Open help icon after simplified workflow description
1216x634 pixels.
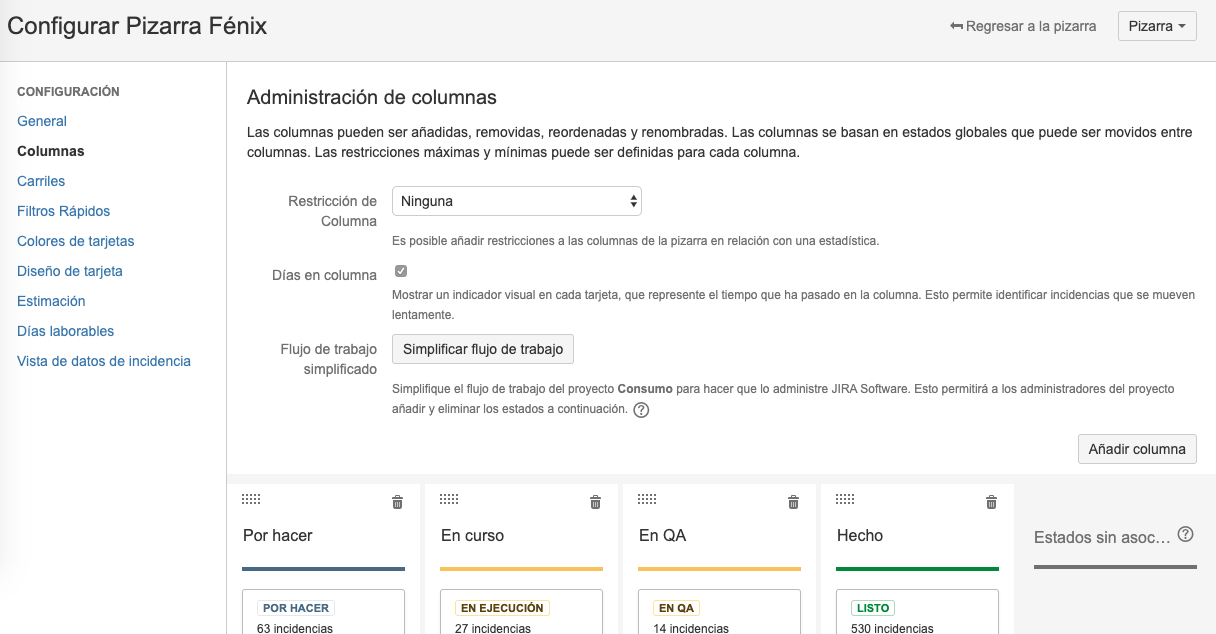642,410
